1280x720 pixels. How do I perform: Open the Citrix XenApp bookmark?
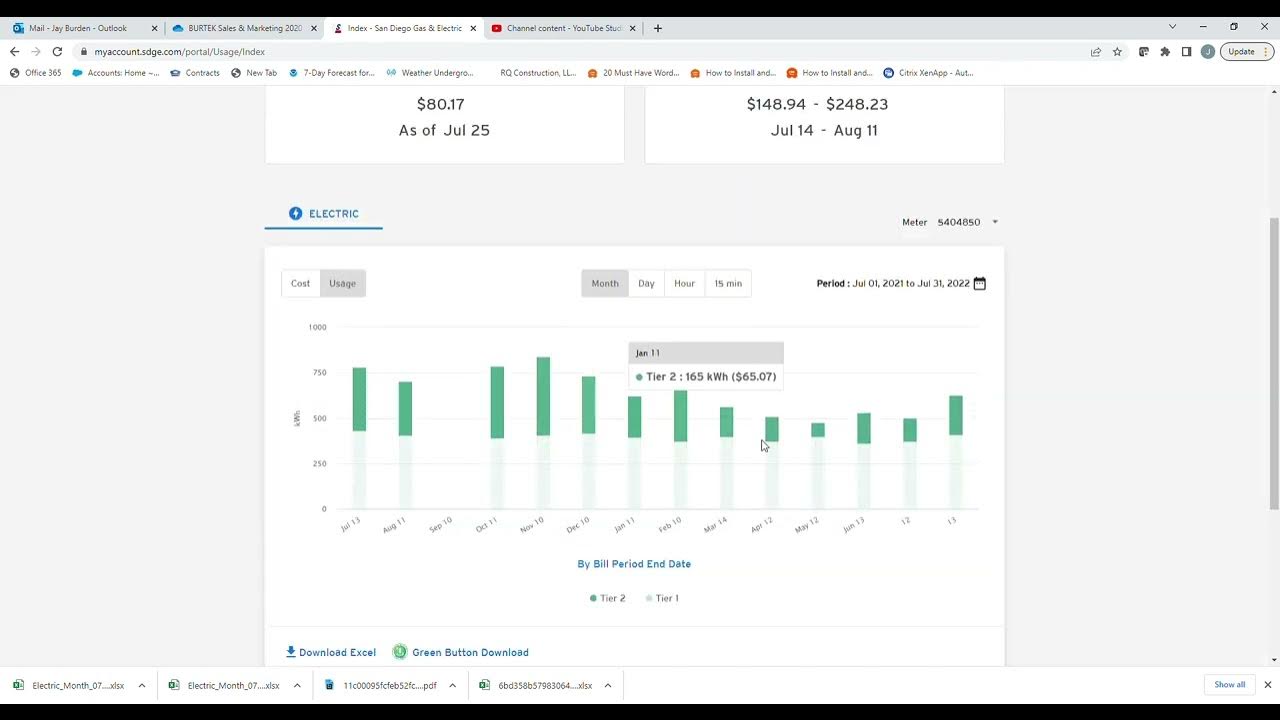[x=928, y=73]
